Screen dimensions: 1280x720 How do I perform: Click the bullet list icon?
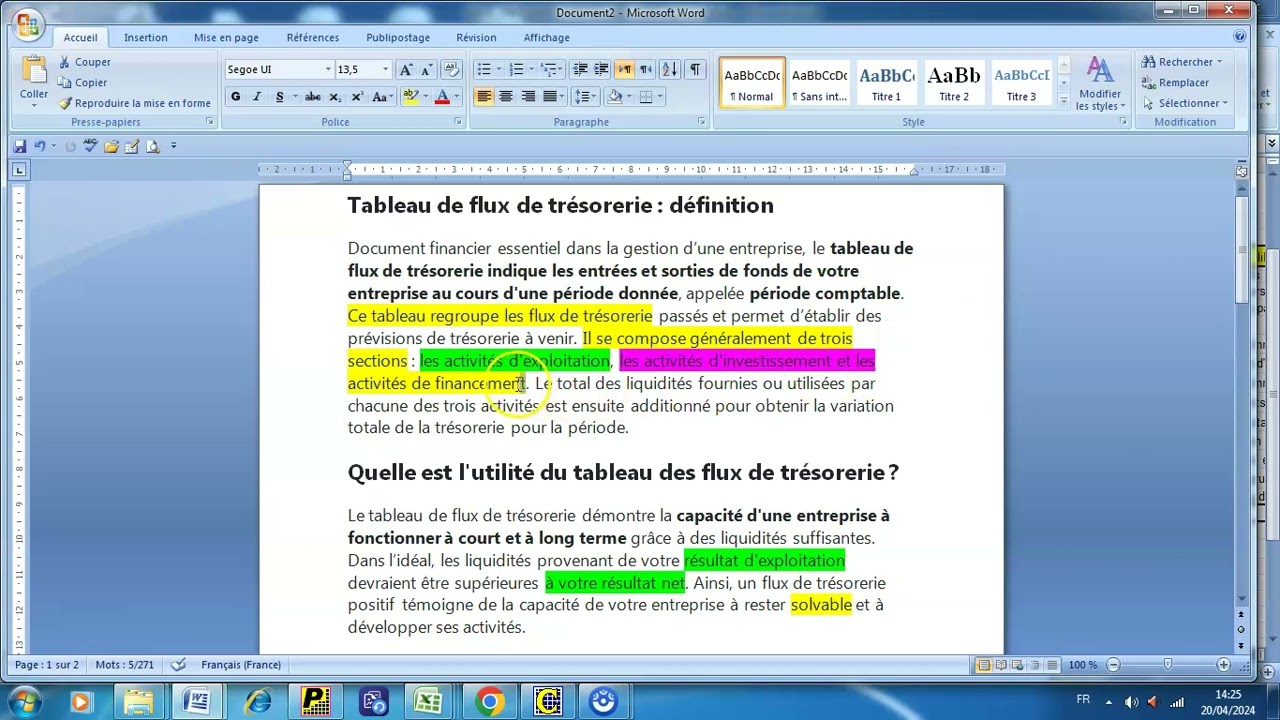tap(484, 69)
